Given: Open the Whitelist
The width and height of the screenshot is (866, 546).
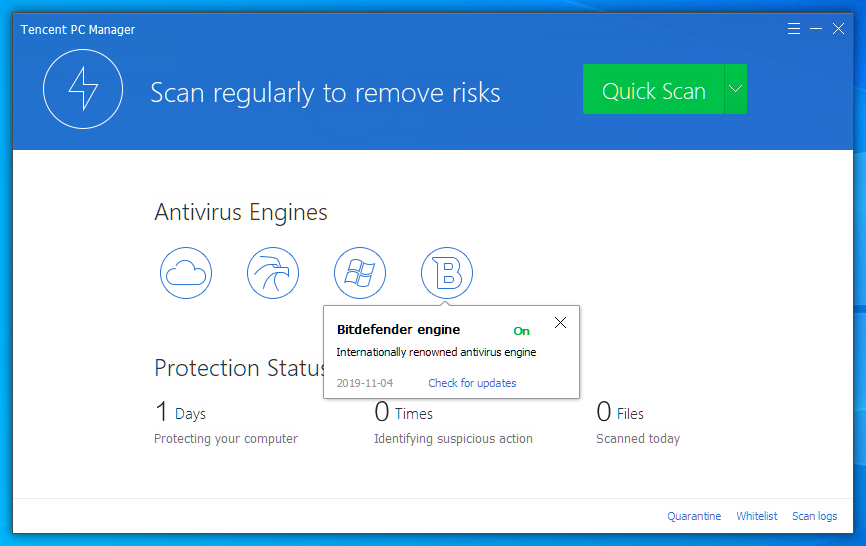Looking at the screenshot, I should pyautogui.click(x=757, y=516).
